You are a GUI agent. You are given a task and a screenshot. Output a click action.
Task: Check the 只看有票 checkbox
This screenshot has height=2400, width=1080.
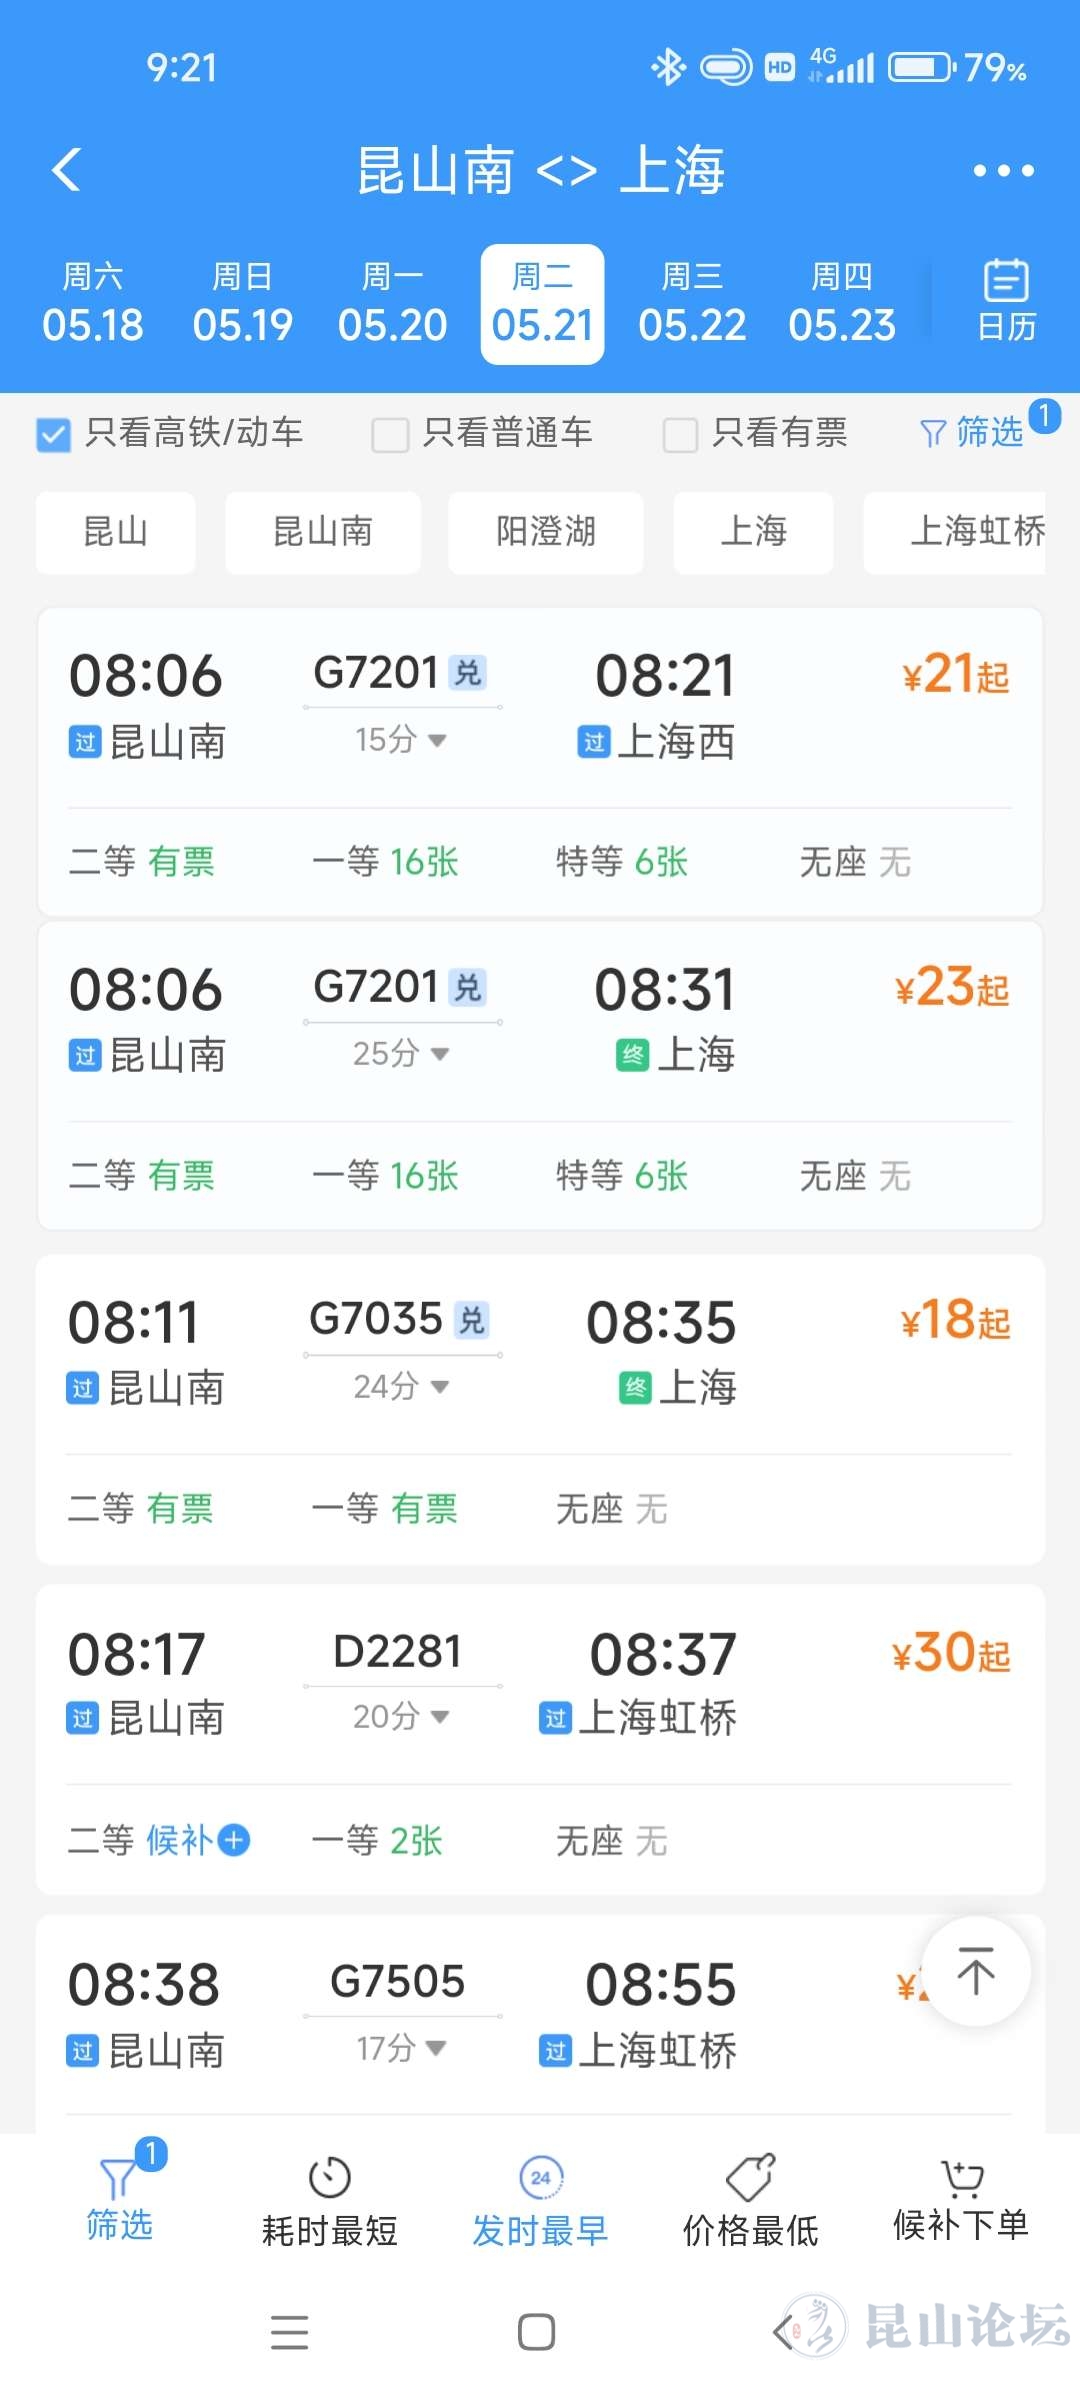pyautogui.click(x=680, y=435)
